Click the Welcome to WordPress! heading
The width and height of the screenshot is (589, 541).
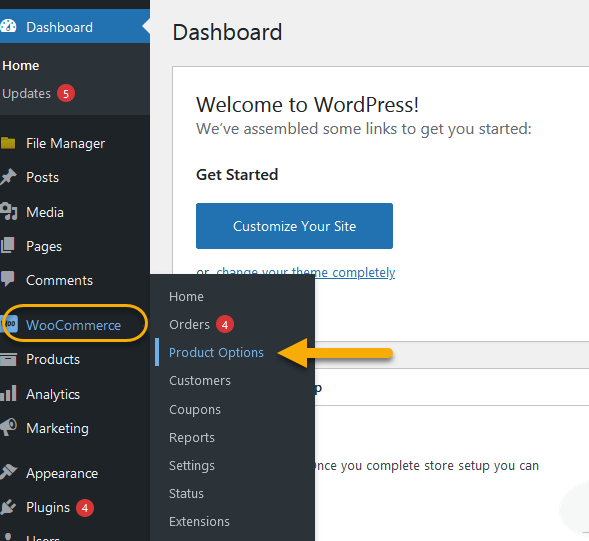[307, 104]
